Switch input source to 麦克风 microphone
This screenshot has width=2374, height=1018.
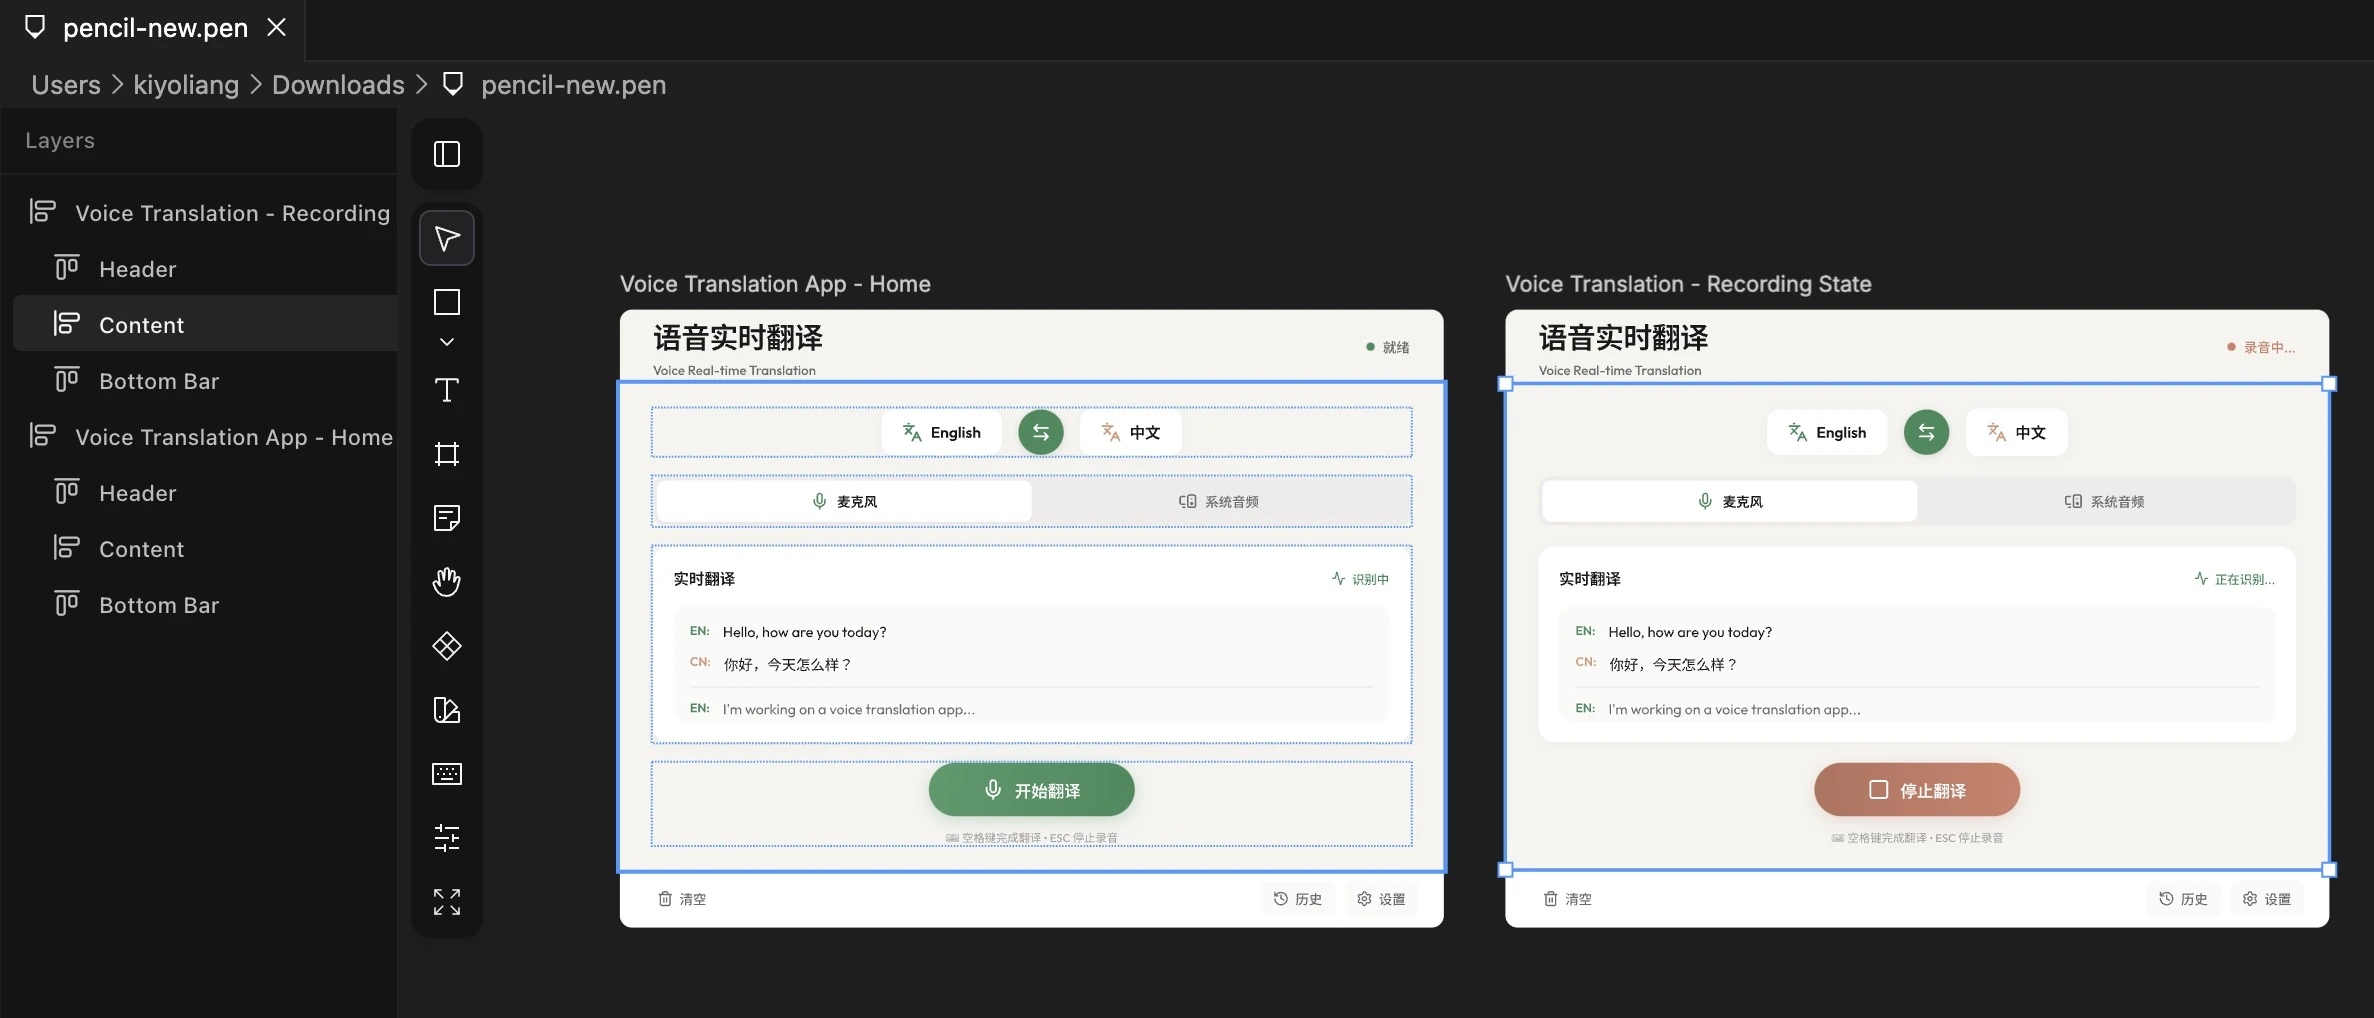pyautogui.click(x=843, y=500)
